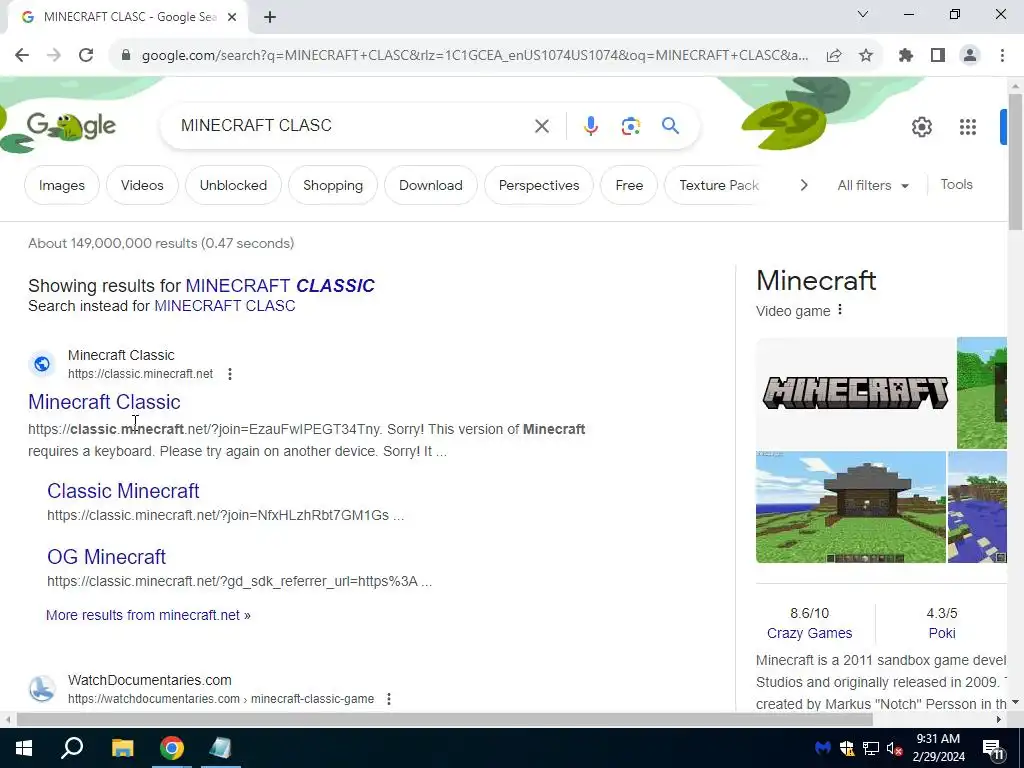Select the Videos filter chip
Screen dimensions: 1024x768
142,185
